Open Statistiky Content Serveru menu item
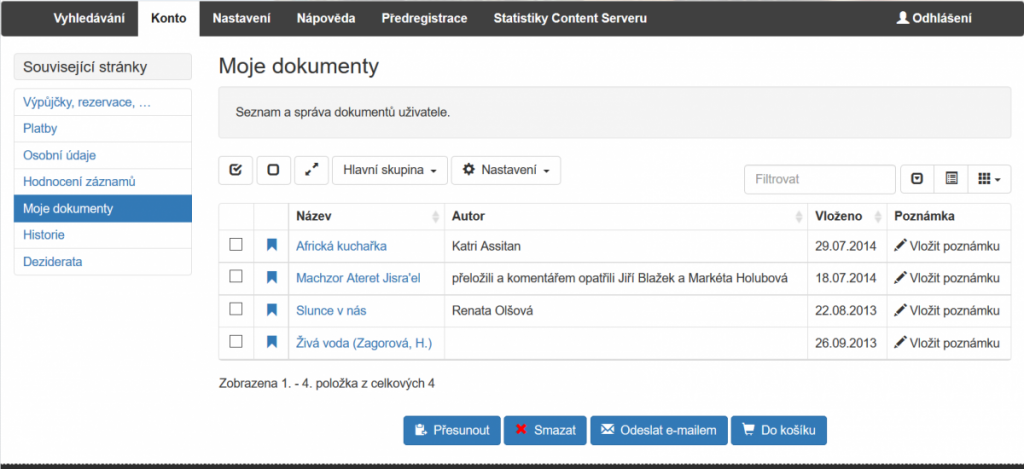 click(x=570, y=18)
